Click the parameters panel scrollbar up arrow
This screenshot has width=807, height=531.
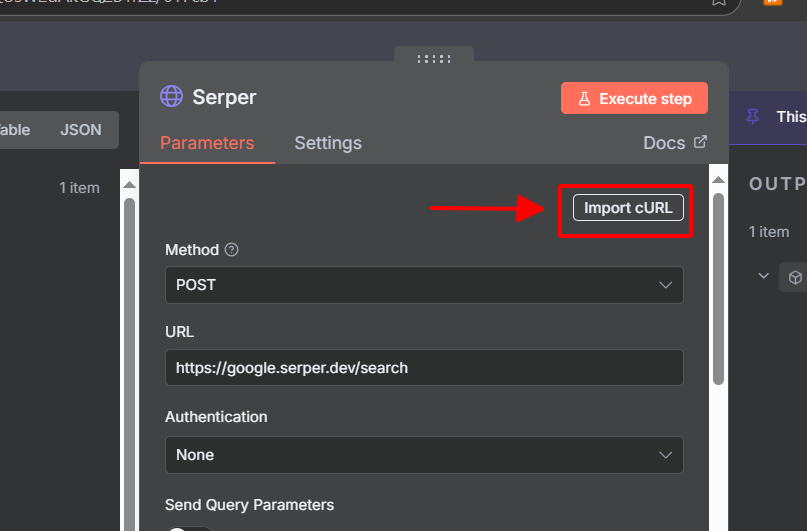pyautogui.click(x=718, y=180)
